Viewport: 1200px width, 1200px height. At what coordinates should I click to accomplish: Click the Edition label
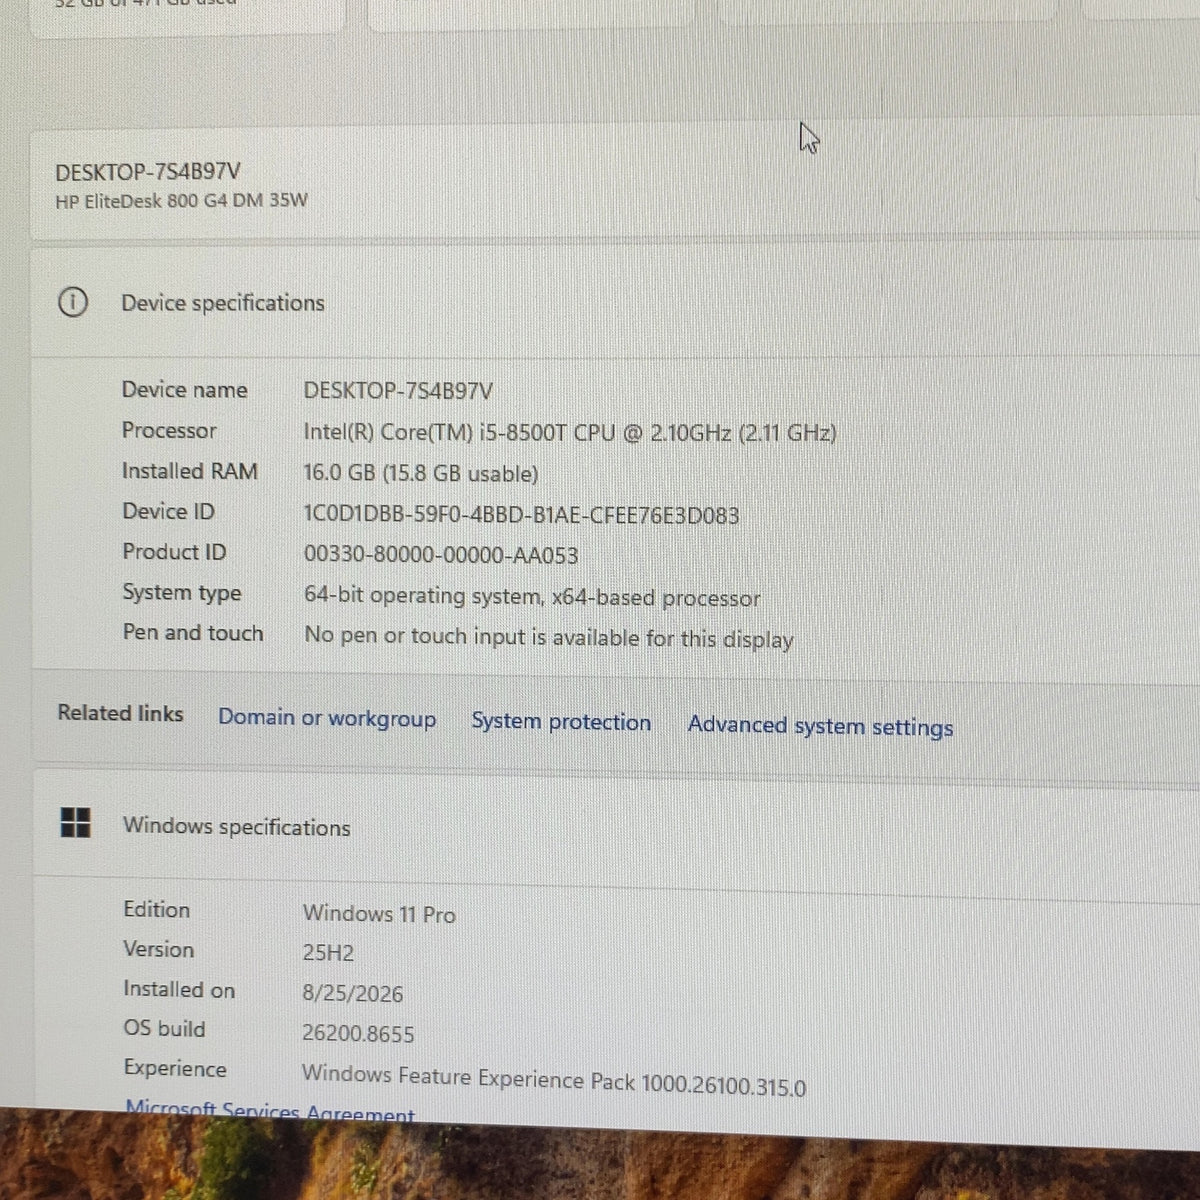point(156,909)
